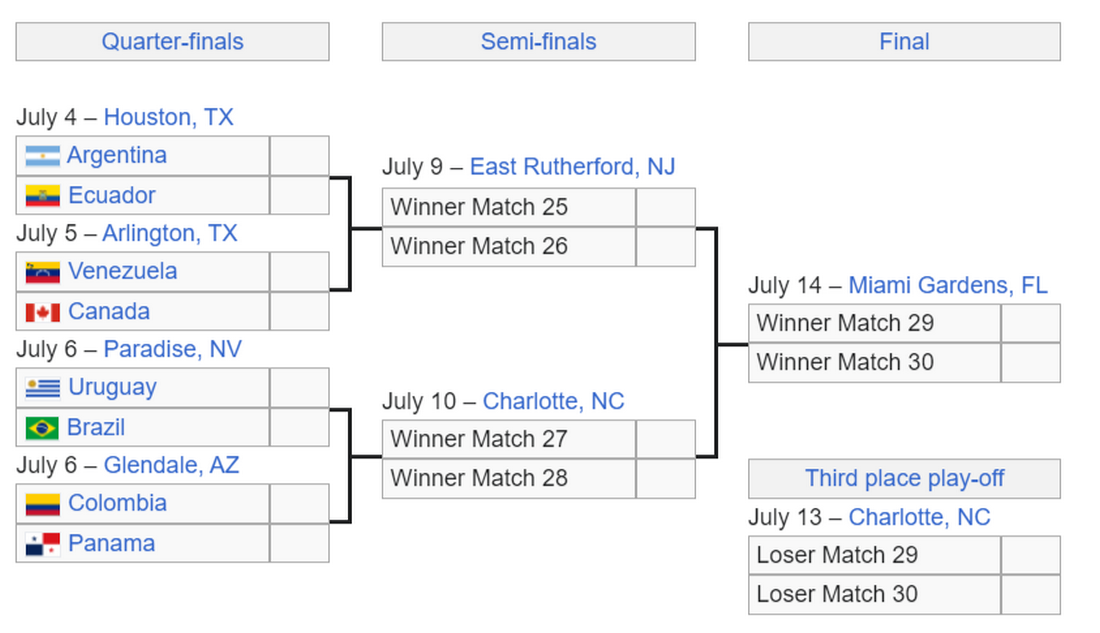Open the Semi-finals header link
The width and height of the screenshot is (1100, 633).
[538, 41]
